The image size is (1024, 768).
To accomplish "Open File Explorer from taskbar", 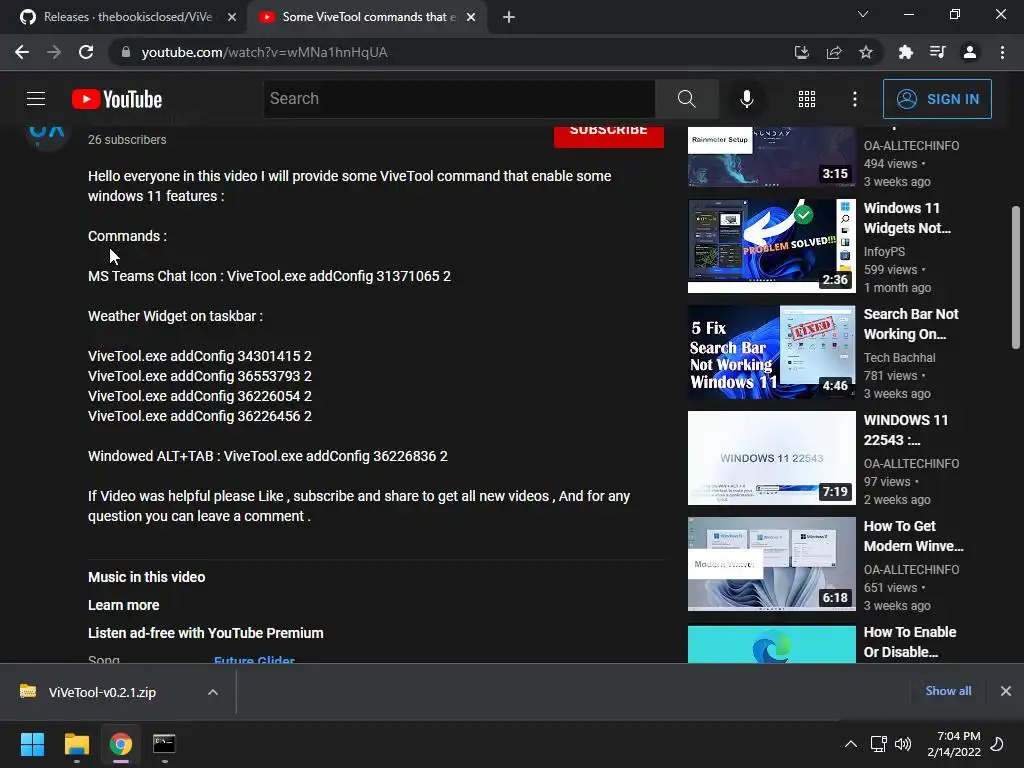I will [x=76, y=744].
